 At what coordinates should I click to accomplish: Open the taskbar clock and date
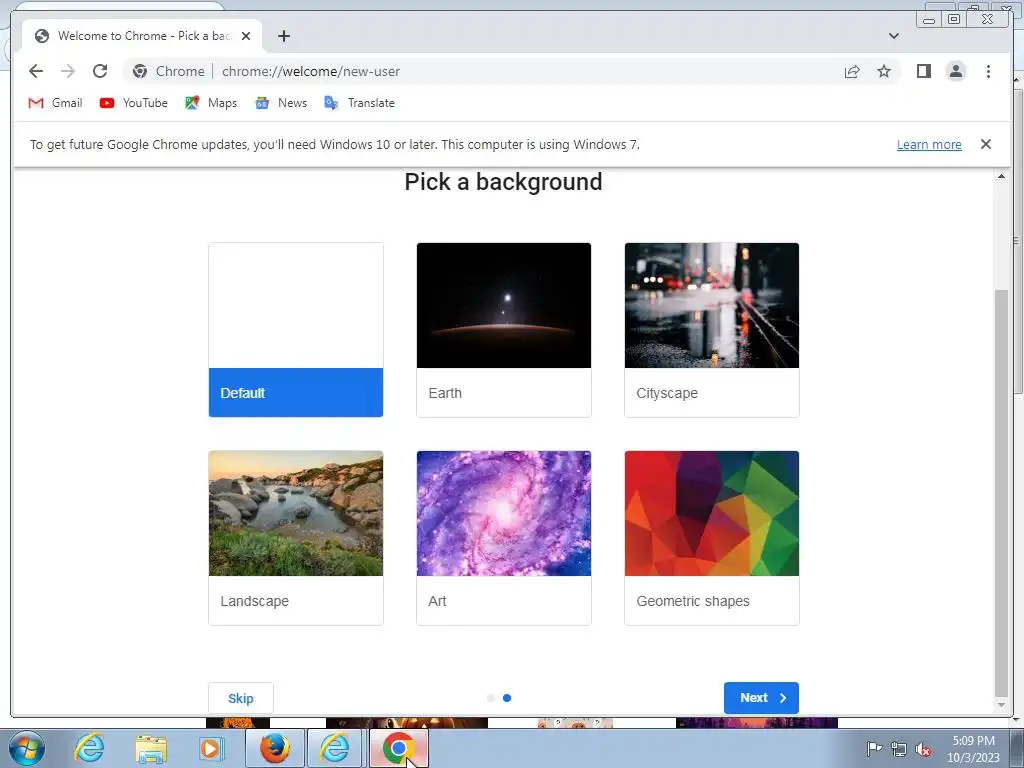click(x=973, y=749)
